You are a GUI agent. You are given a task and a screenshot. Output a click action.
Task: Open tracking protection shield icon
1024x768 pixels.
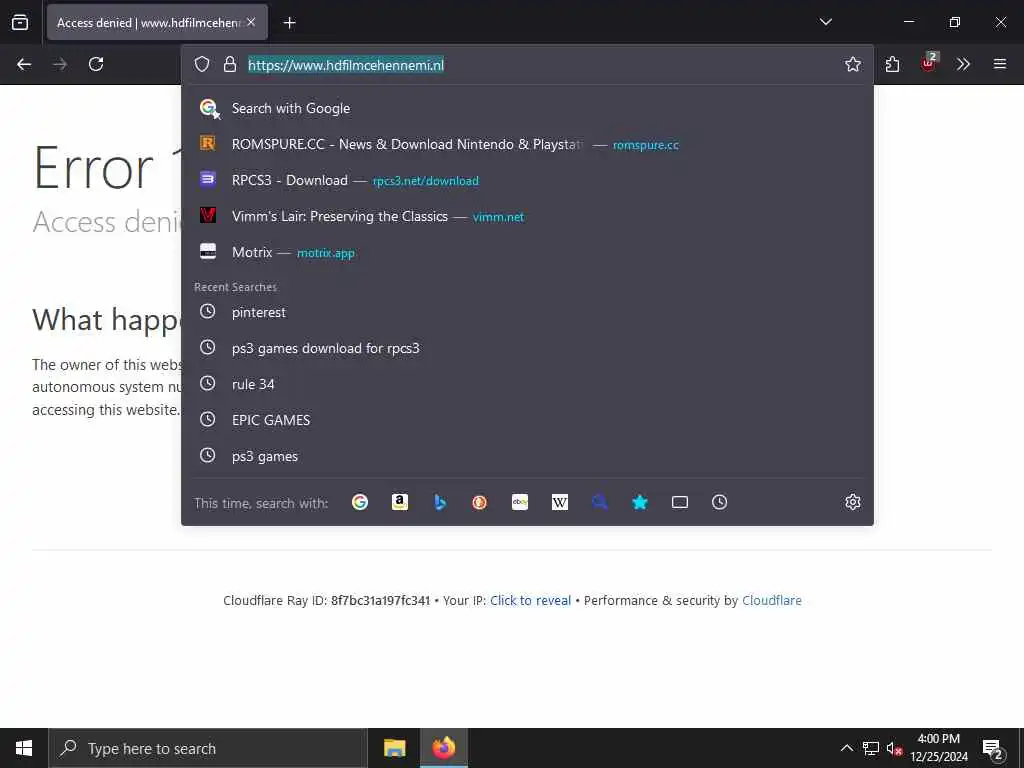click(202, 64)
